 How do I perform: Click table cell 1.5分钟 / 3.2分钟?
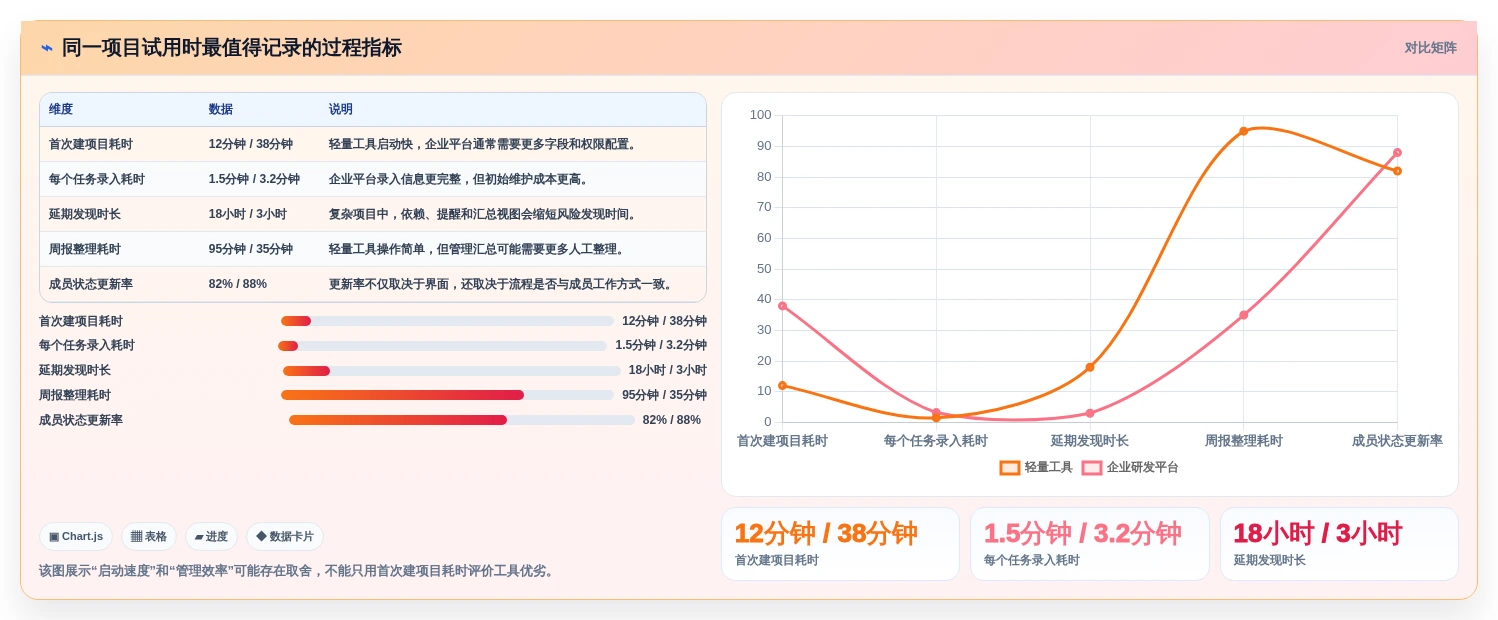tap(254, 179)
